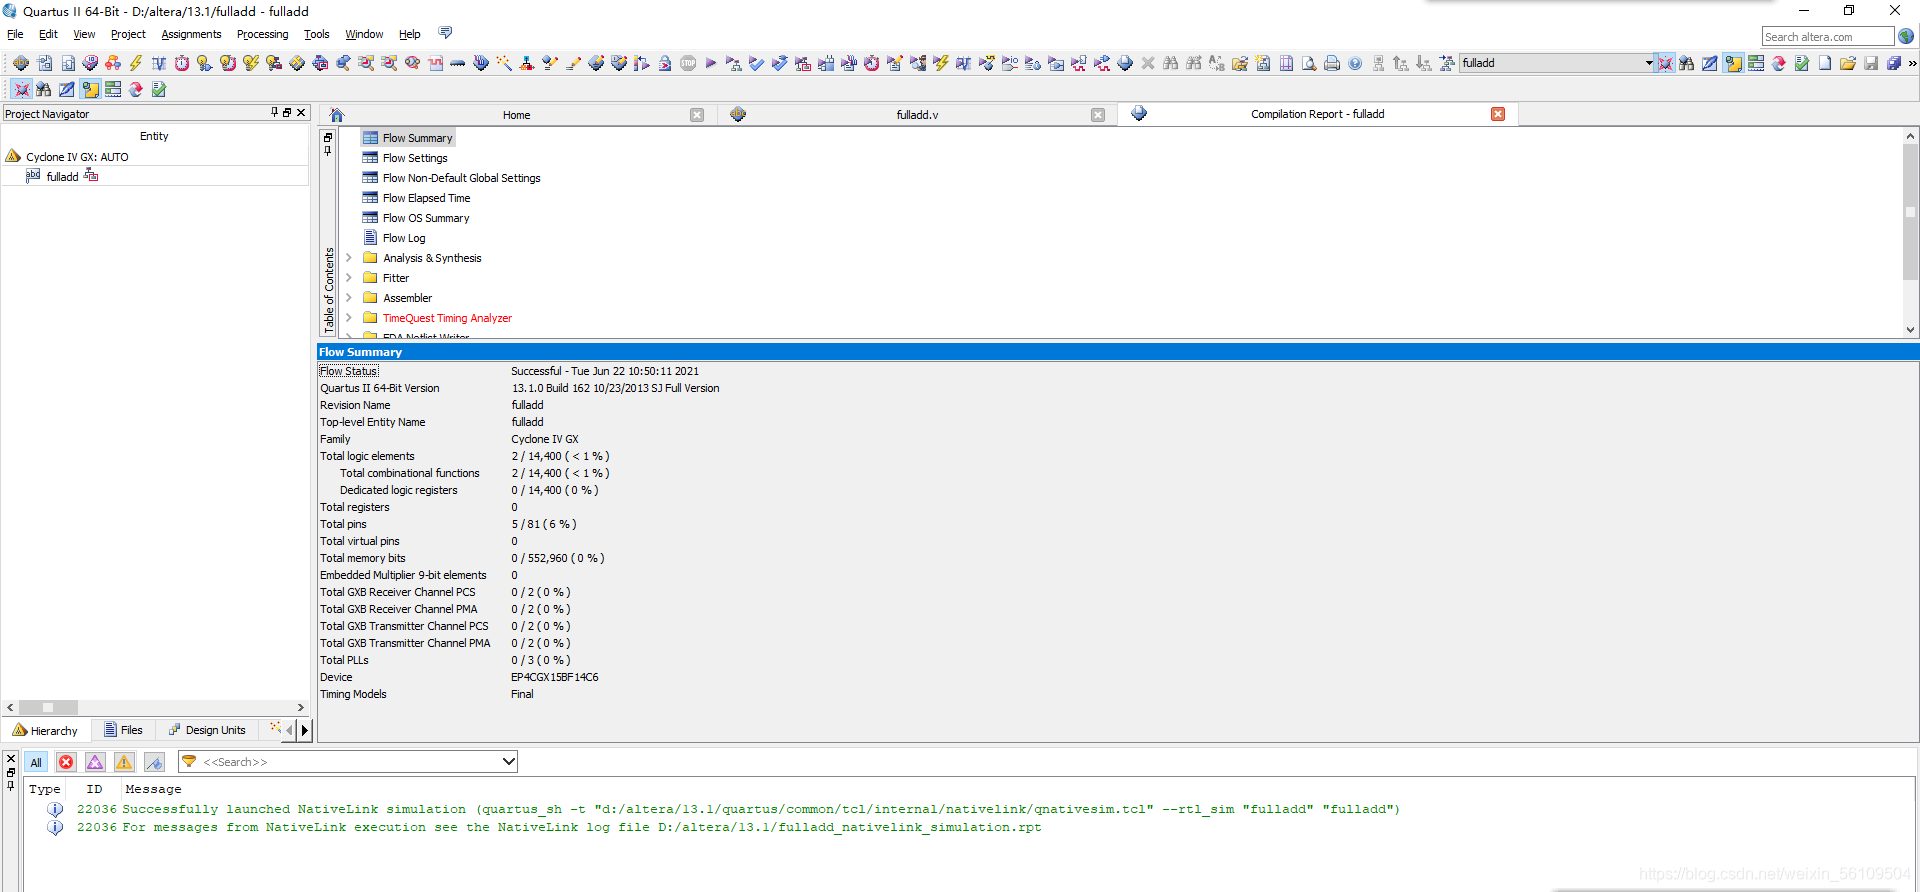Click the Start Compilation play icon
Viewport: 1920px width, 892px height.
pyautogui.click(x=711, y=63)
